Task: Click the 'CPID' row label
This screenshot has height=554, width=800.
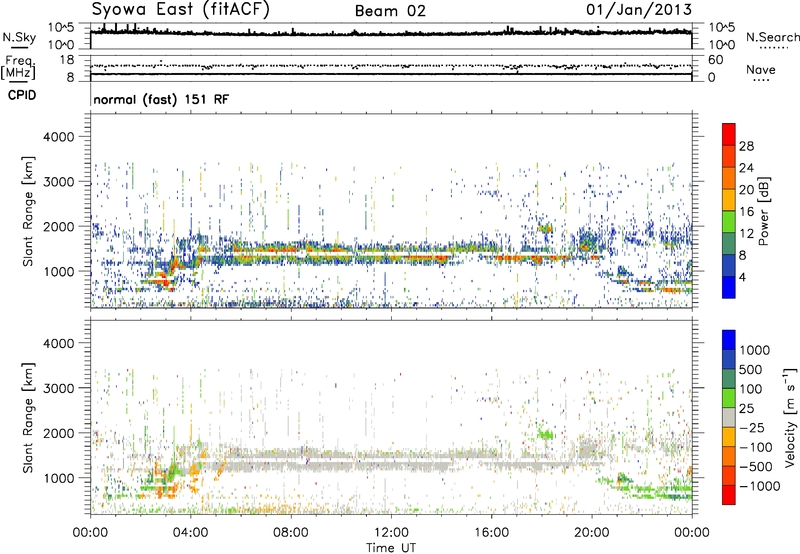Action: (22, 95)
